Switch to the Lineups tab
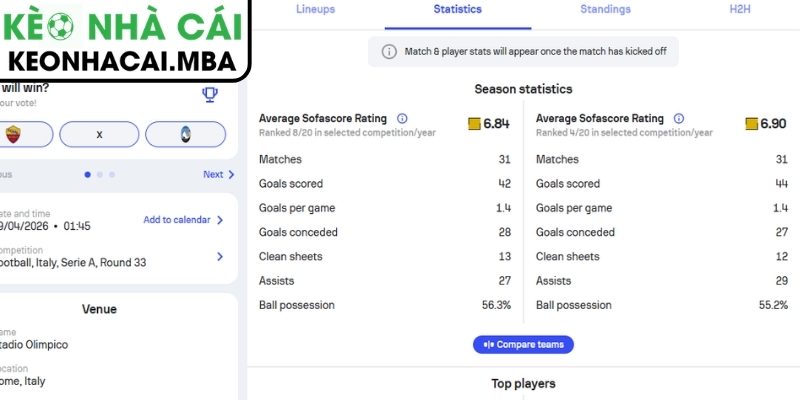Image resolution: width=800 pixels, height=400 pixels. pyautogui.click(x=316, y=10)
